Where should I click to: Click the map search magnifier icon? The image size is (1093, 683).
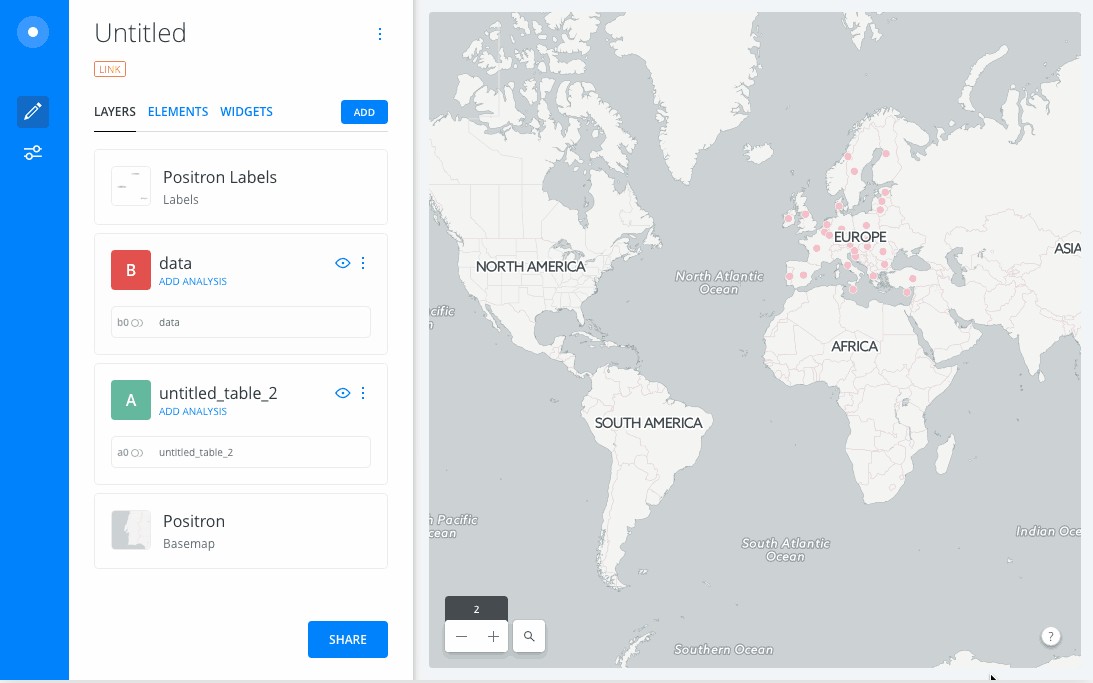point(529,636)
